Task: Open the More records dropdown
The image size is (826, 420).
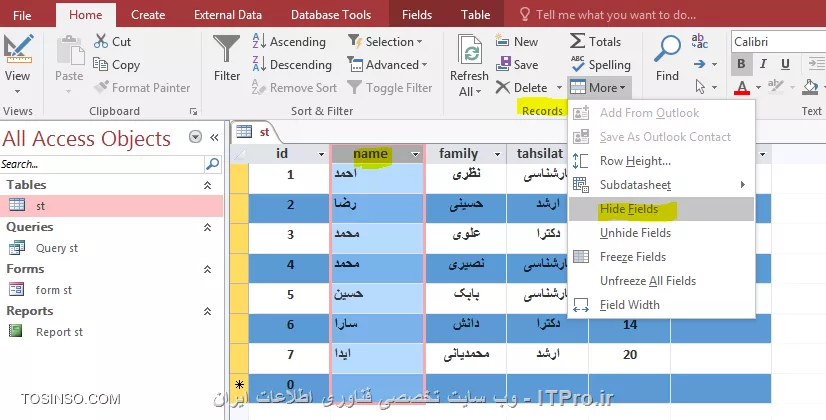Action: coord(599,87)
